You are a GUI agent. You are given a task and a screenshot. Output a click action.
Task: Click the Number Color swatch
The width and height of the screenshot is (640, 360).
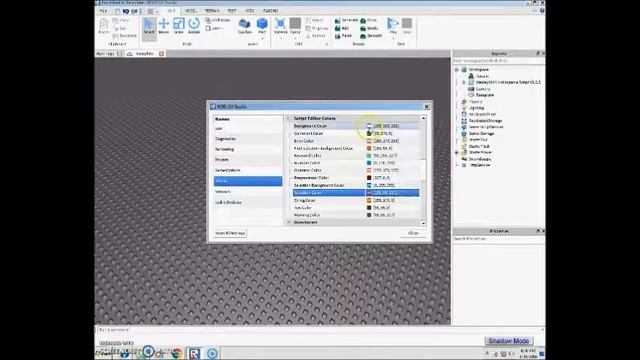369,163
